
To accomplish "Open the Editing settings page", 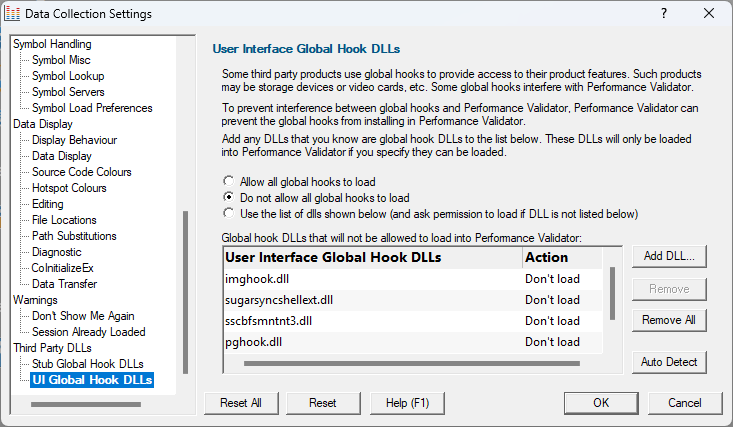I will (48, 204).
